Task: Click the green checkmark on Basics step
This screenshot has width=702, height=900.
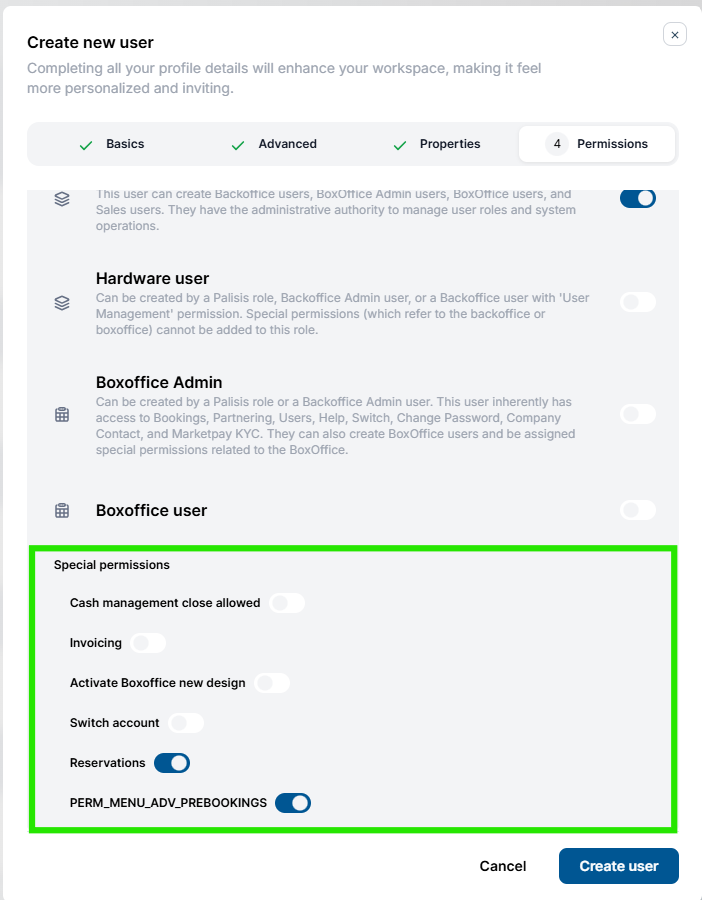Action: tap(86, 145)
